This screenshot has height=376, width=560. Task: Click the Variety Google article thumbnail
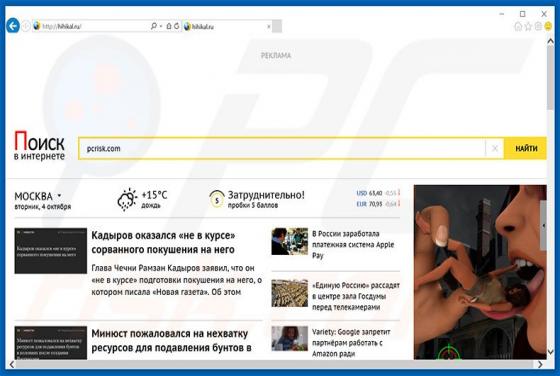290,339
